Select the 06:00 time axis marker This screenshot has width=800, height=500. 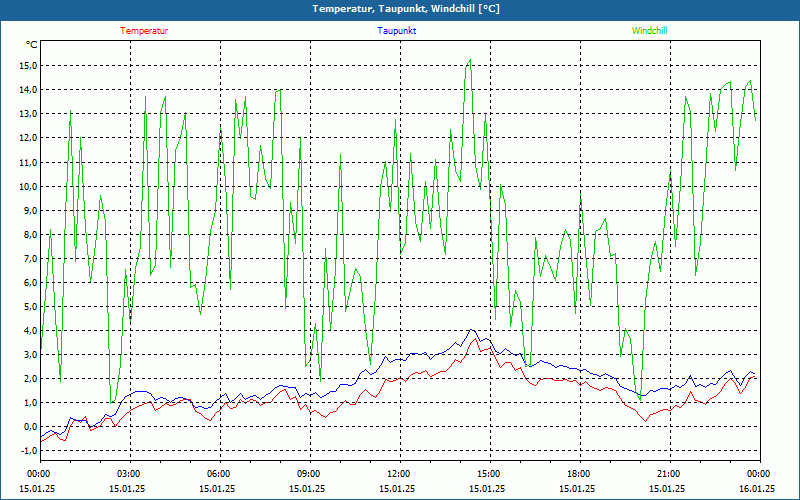tap(218, 474)
